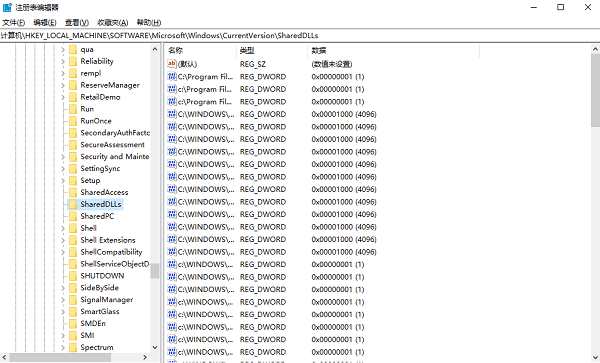This screenshot has width=600, height=363.
Task: Open the 文件(F) menu
Action: [13, 23]
